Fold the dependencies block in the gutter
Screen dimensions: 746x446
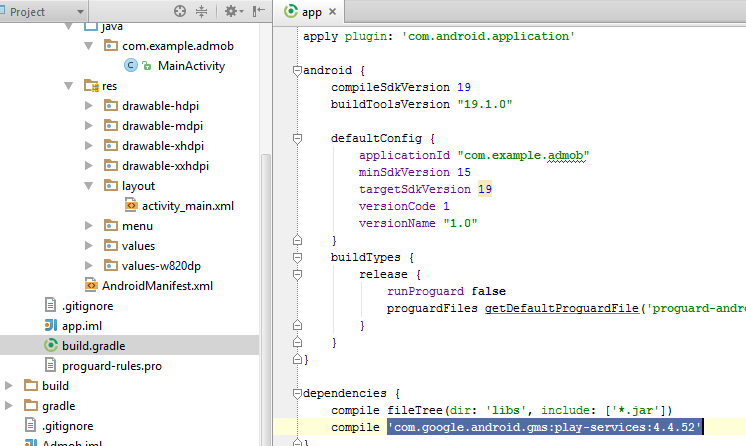point(297,393)
